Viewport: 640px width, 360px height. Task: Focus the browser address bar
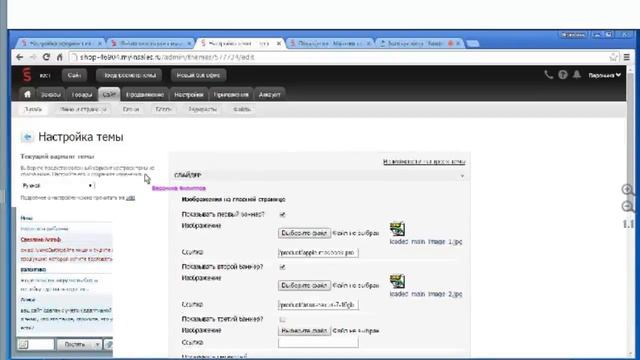pyautogui.click(x=339, y=58)
